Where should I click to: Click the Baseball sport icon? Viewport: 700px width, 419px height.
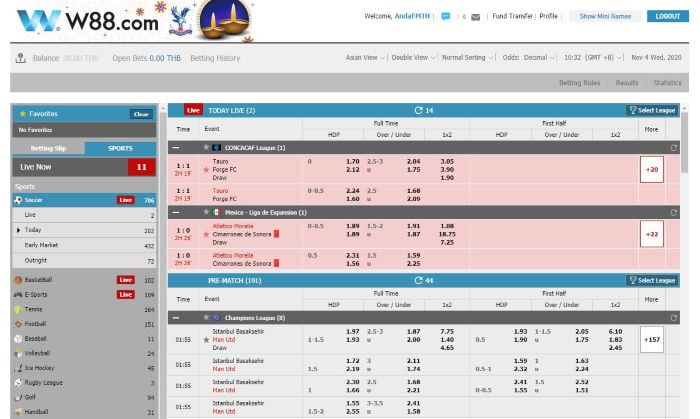(x=18, y=339)
